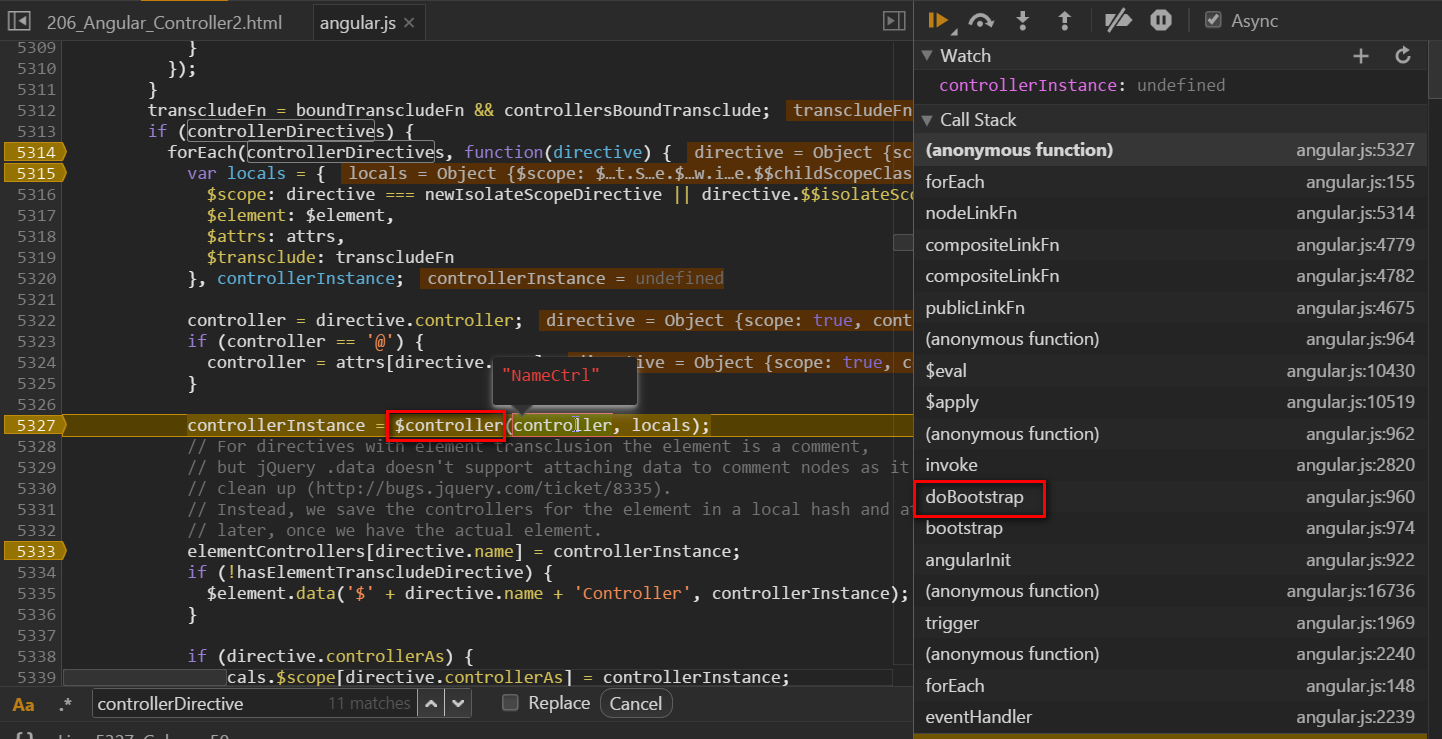Collapse the Watch section
Viewport: 1442px width, 739px height.
point(927,56)
